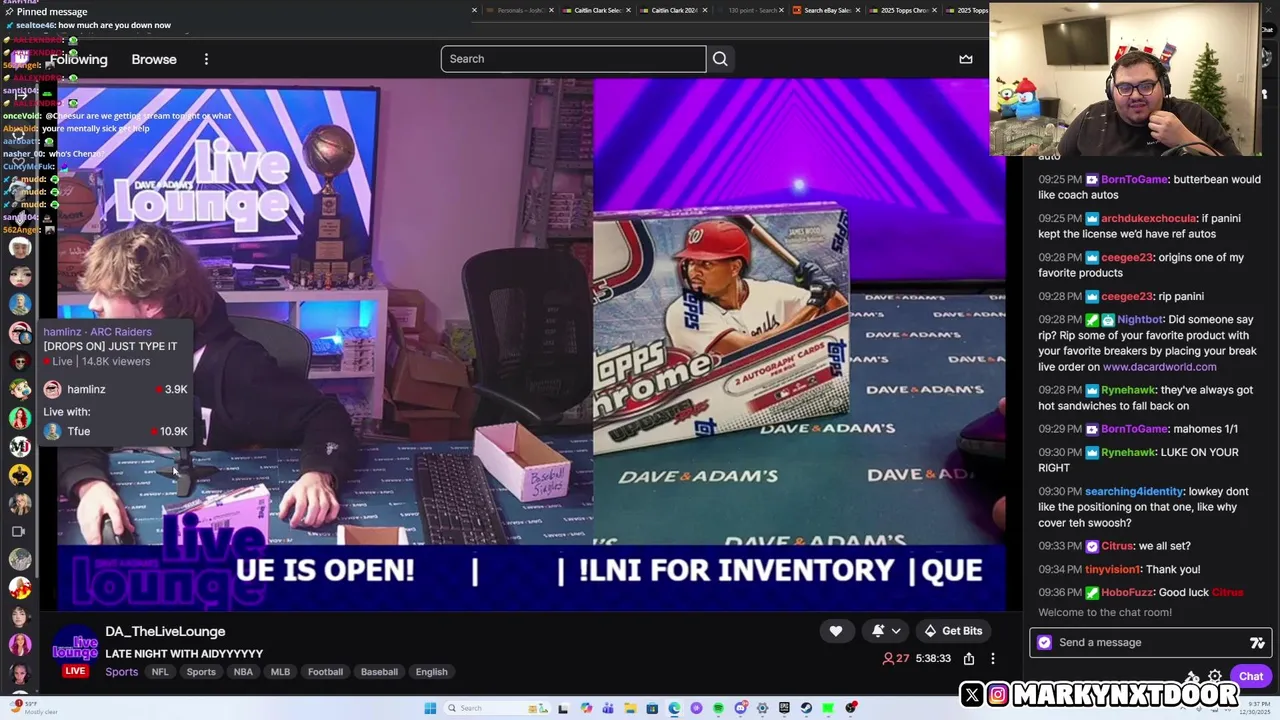This screenshot has height=720, width=1280.
Task: Click the Send a message field
Action: coord(1150,643)
